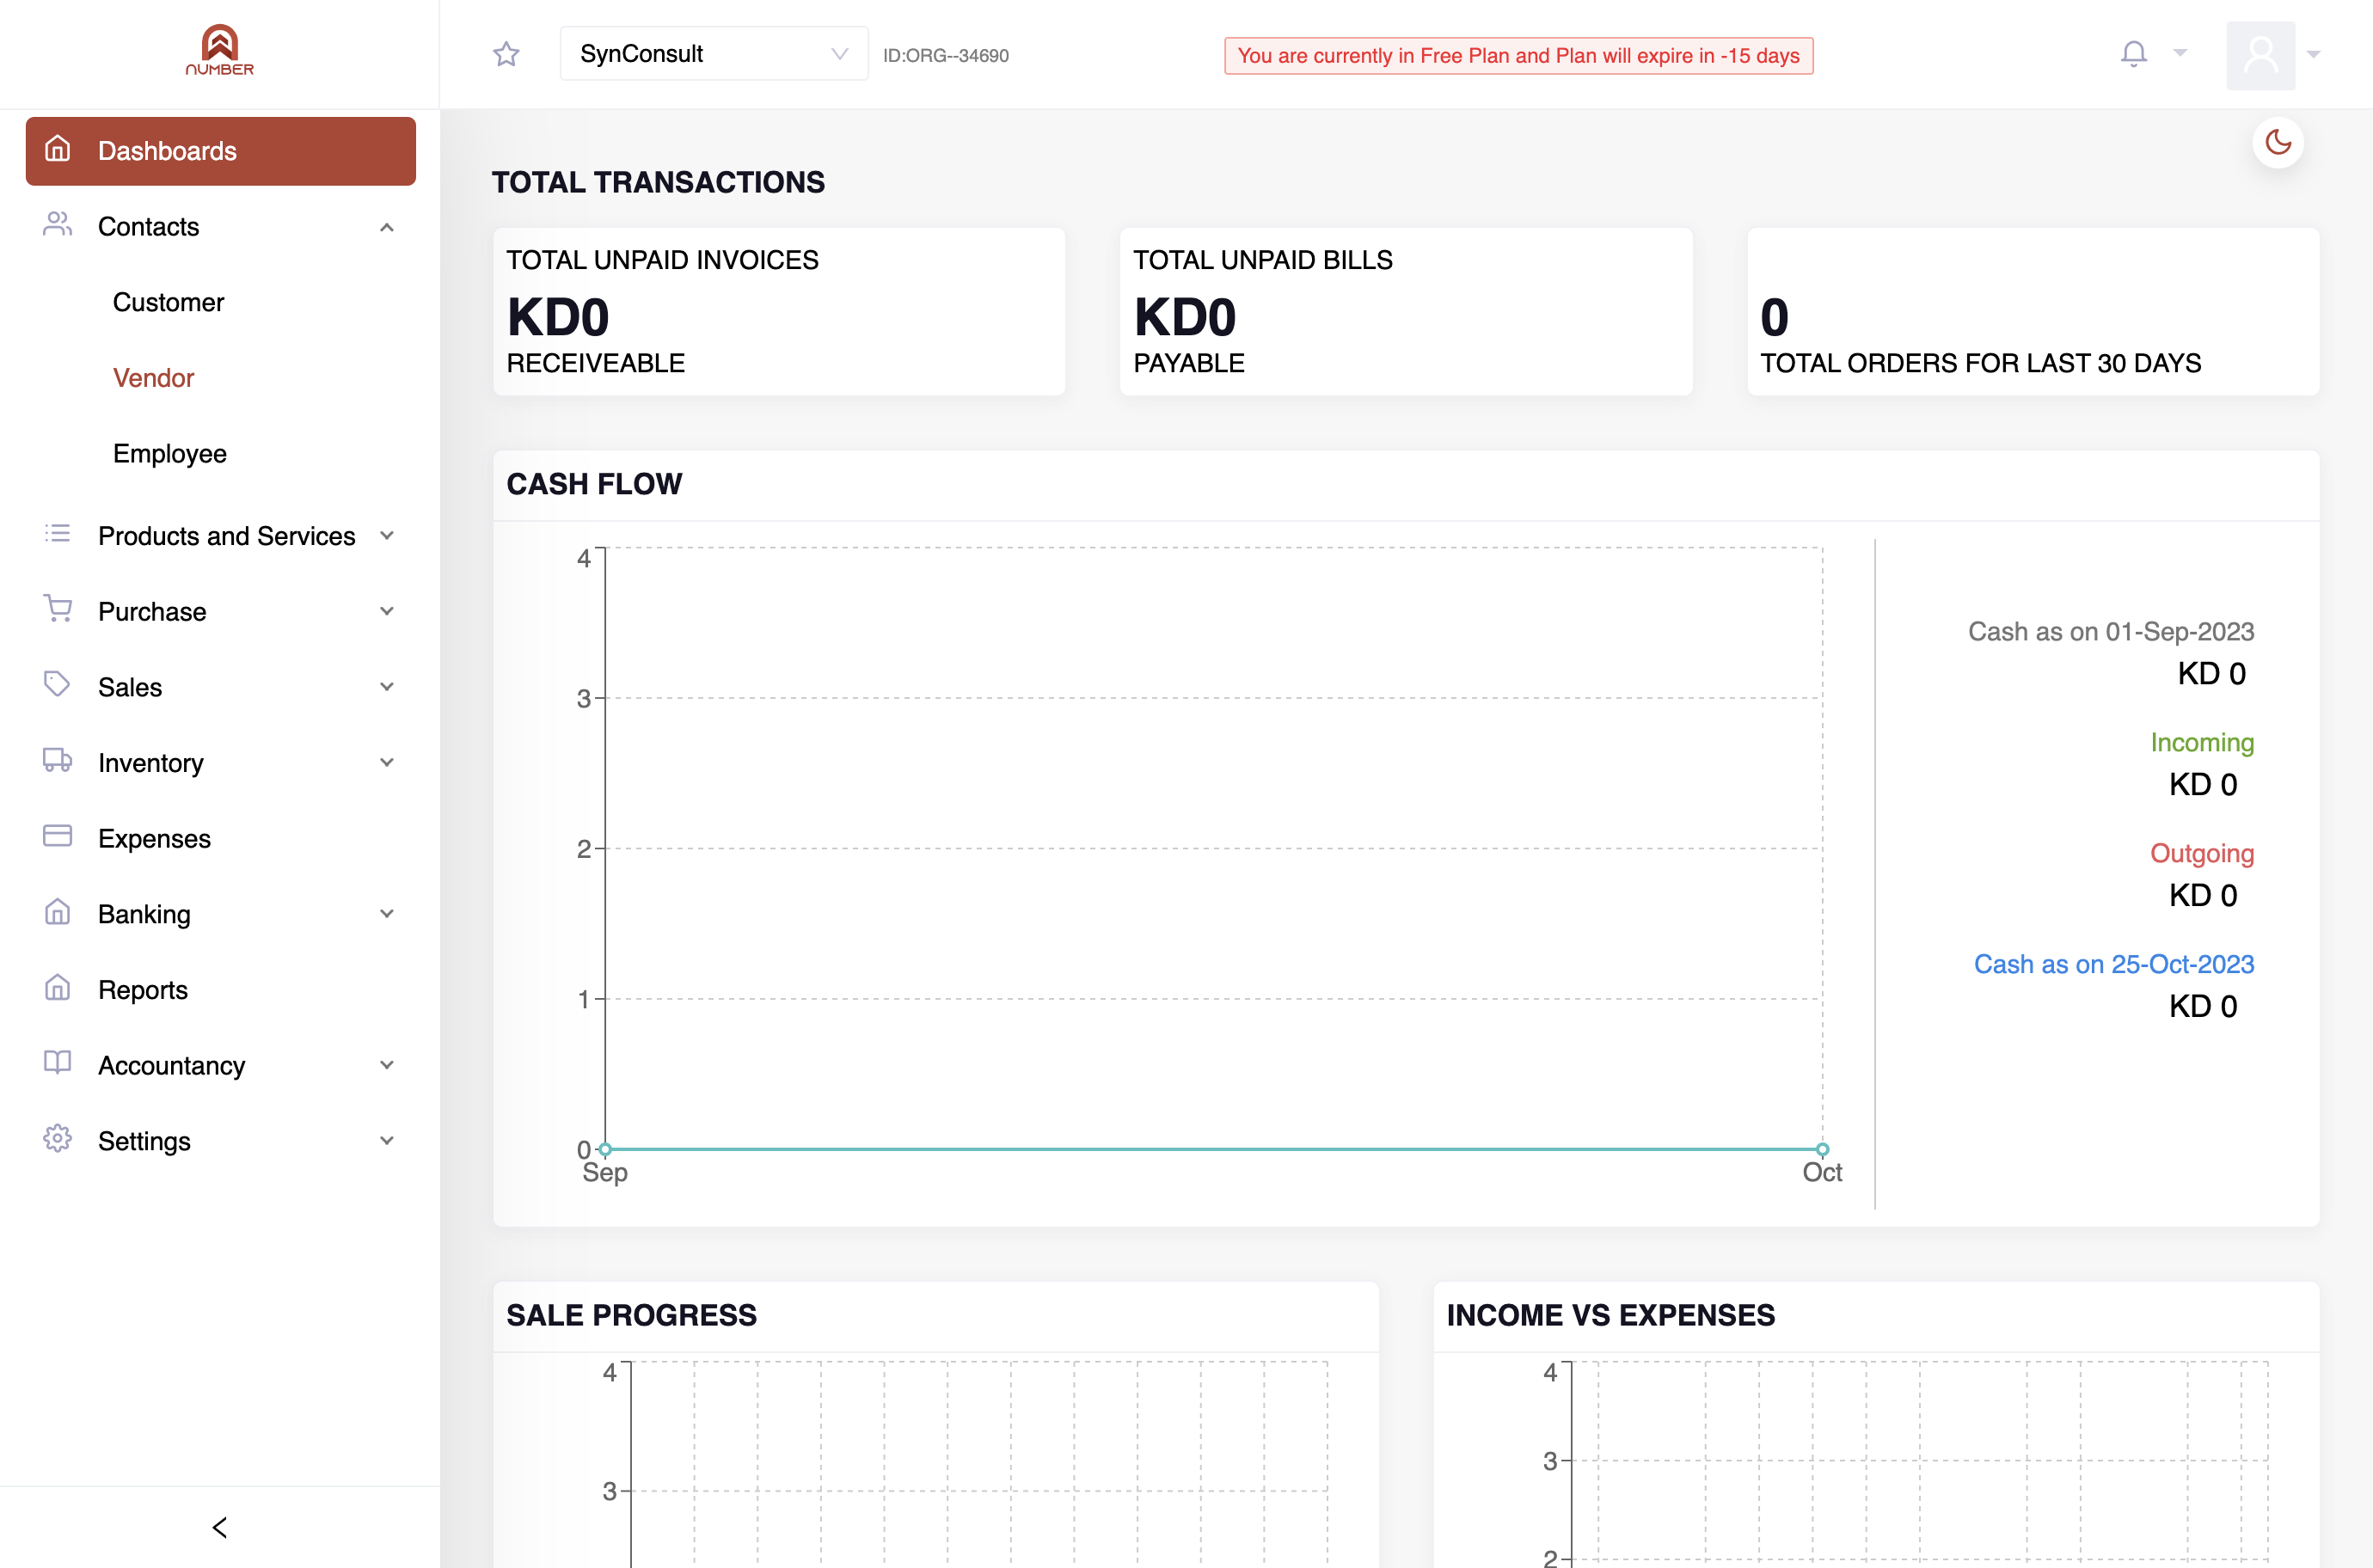Expand the Sales menu chevron
2373x1568 pixels.
pos(387,687)
